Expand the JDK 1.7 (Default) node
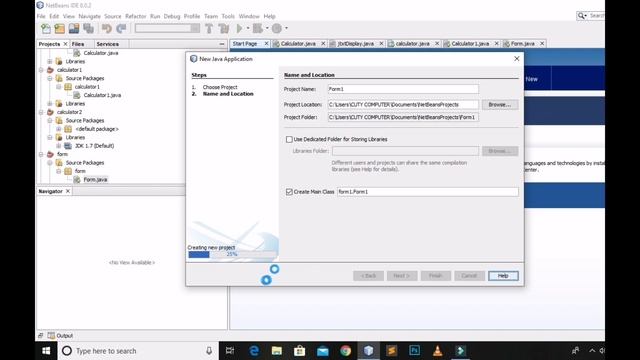 [x=58, y=146]
